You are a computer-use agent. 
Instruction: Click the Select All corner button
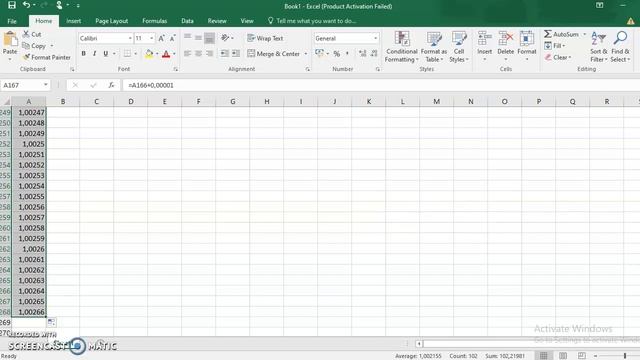click(6, 101)
